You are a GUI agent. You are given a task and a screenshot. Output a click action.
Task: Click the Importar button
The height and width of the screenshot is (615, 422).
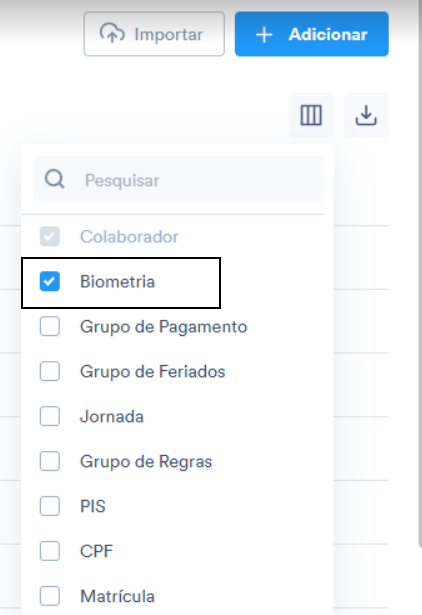tap(154, 34)
